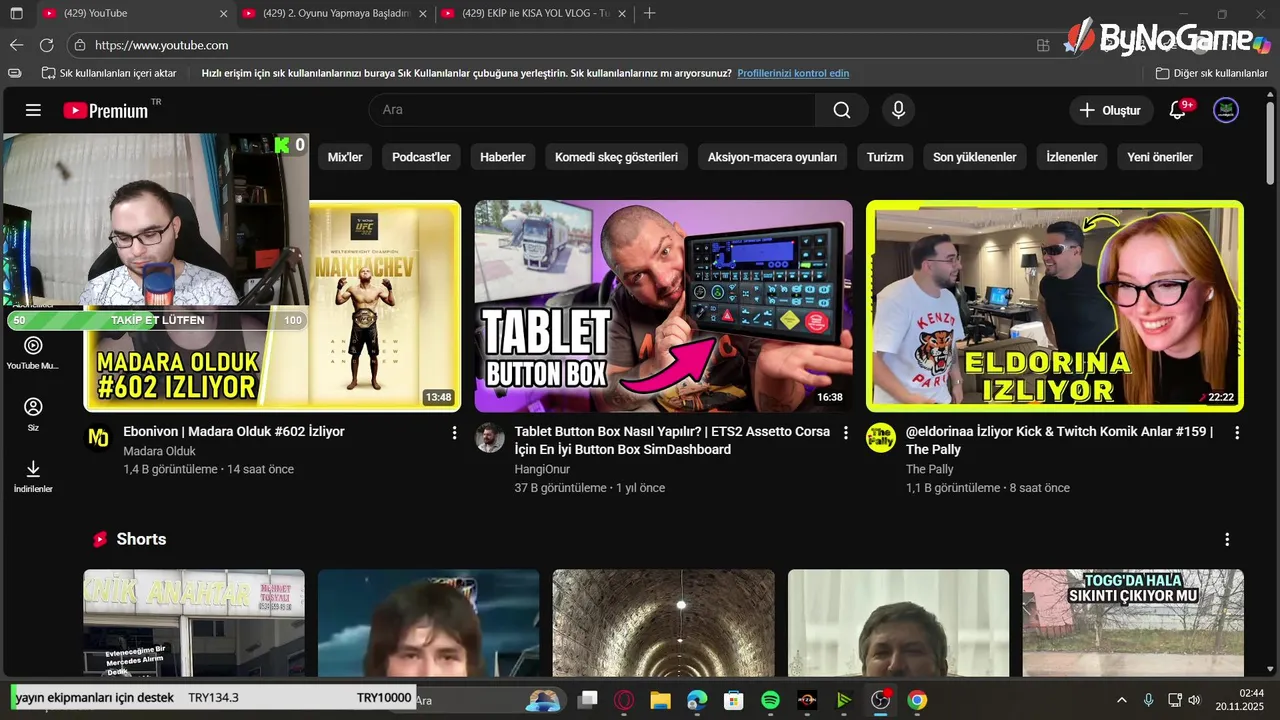Screen dimensions: 1280x720
Task: Open volume control in system tray
Action: coord(1194,700)
